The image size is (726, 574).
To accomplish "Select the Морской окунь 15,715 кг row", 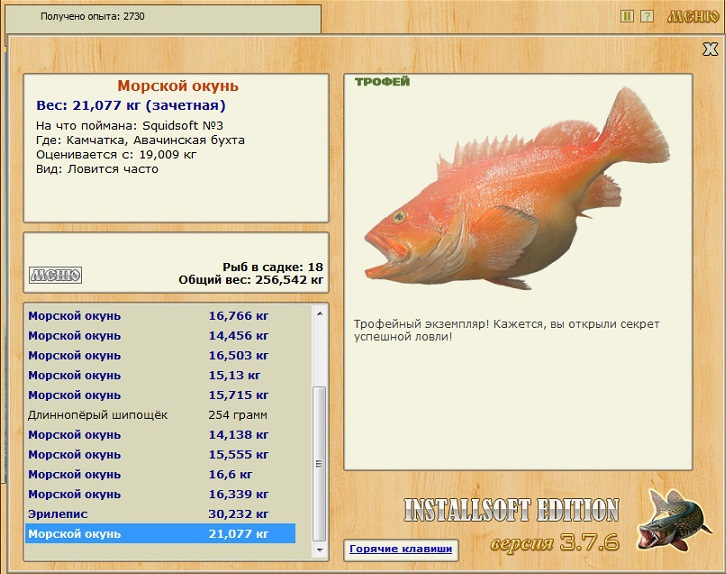I will coord(160,395).
